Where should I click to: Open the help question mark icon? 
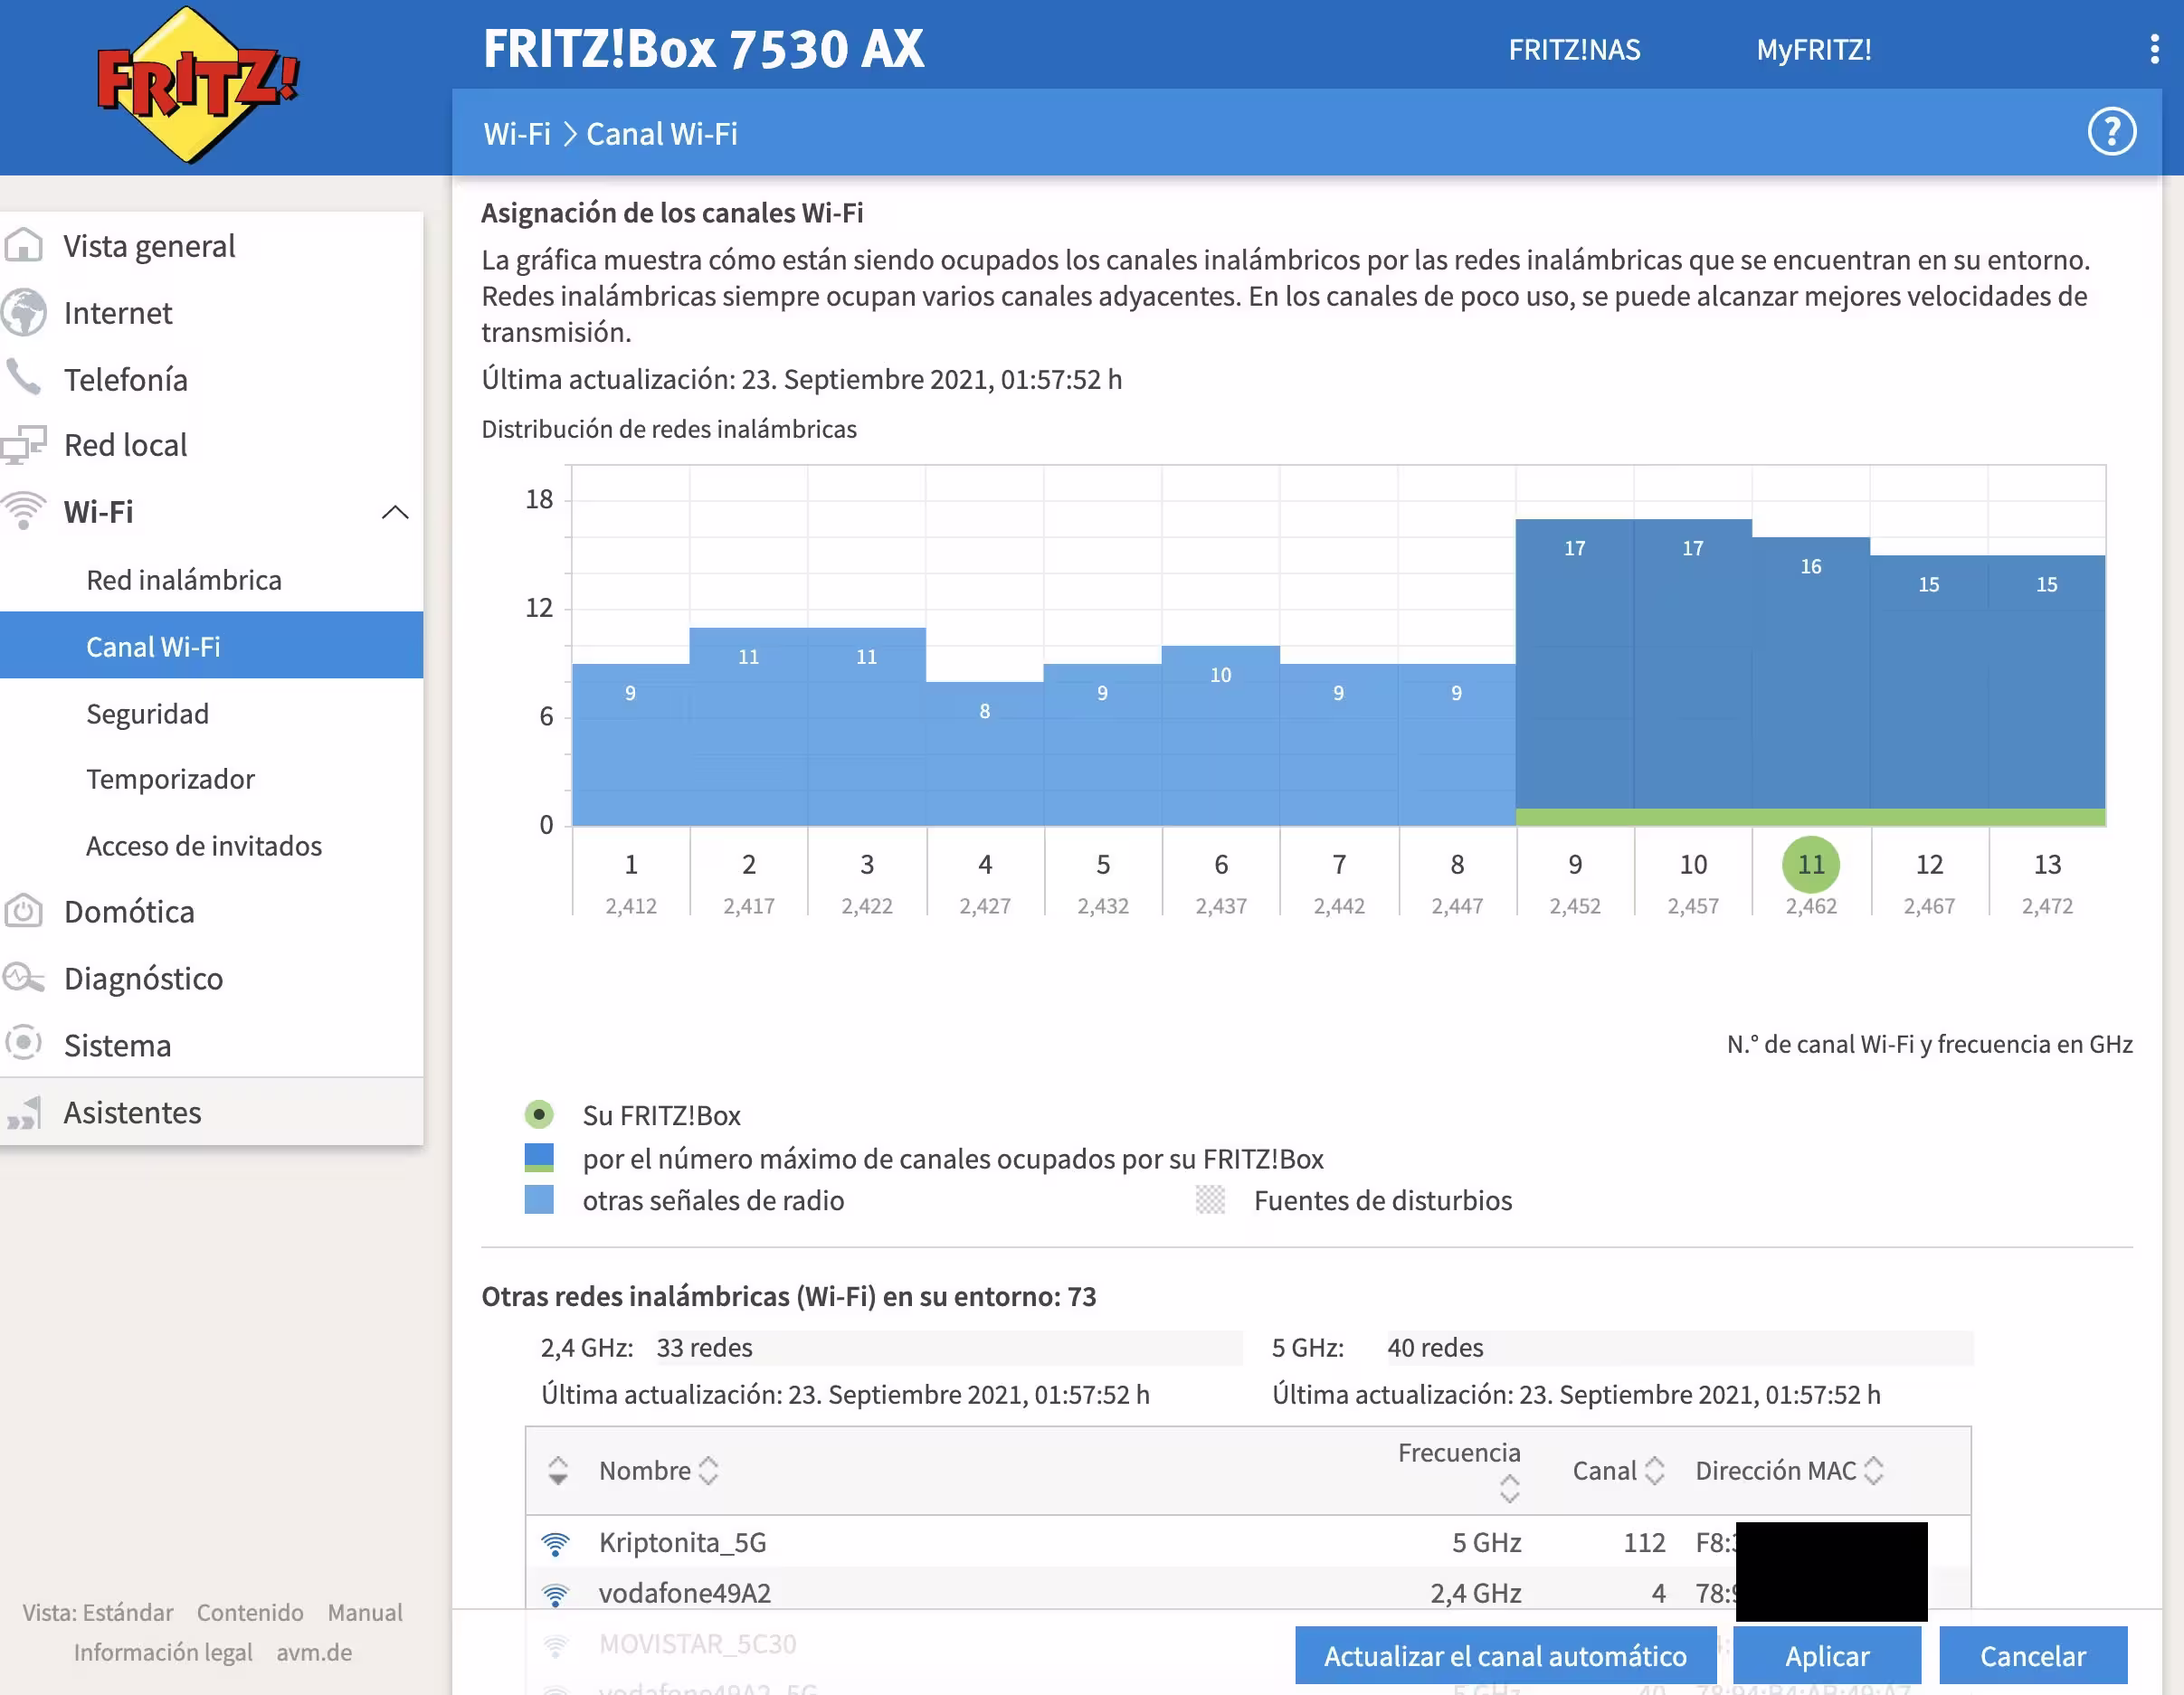(x=2111, y=133)
